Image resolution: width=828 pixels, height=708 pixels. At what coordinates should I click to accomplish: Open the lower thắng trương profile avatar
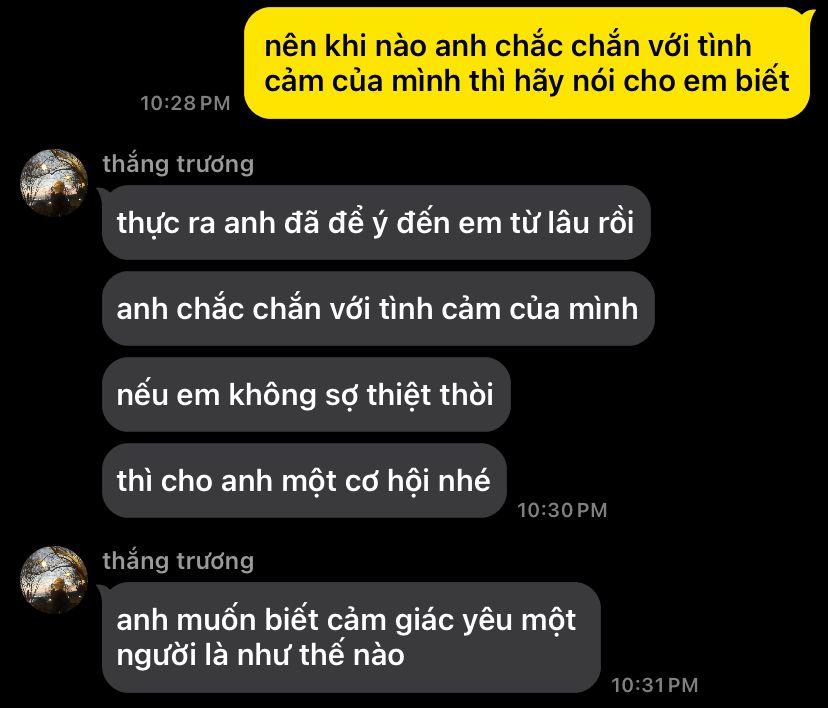pyautogui.click(x=54, y=580)
